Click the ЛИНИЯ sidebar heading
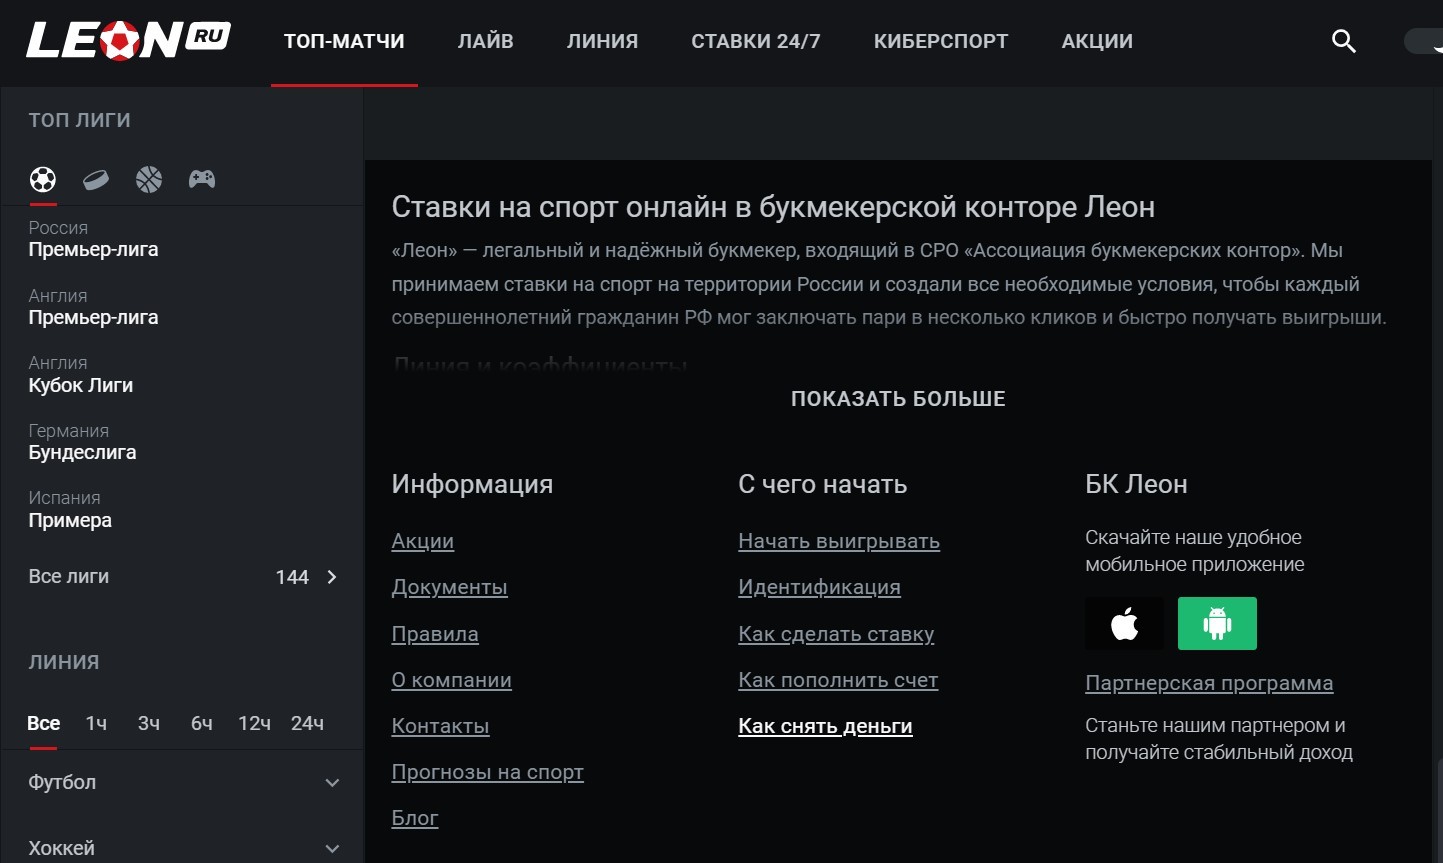The height and width of the screenshot is (863, 1443). [x=64, y=662]
